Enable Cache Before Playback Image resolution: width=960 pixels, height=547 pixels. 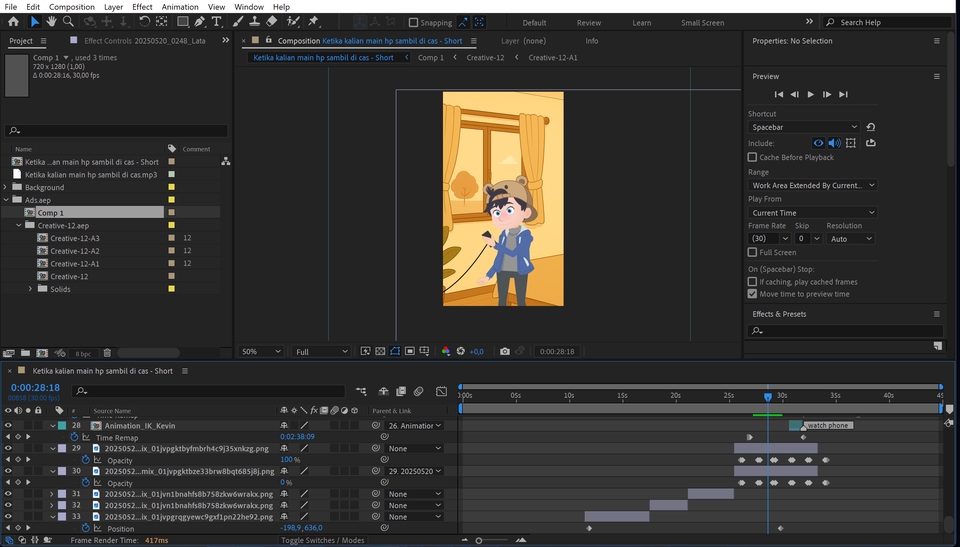coord(752,157)
